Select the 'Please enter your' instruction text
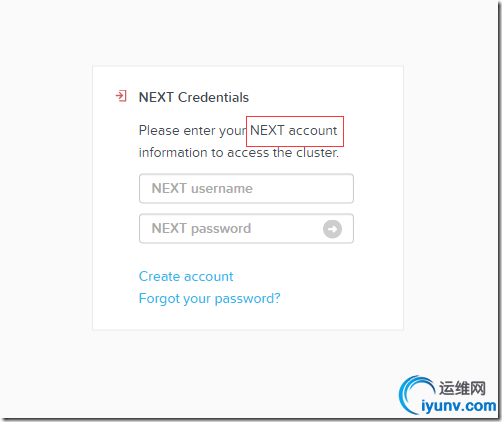This screenshot has width=502, height=422. [x=193, y=131]
